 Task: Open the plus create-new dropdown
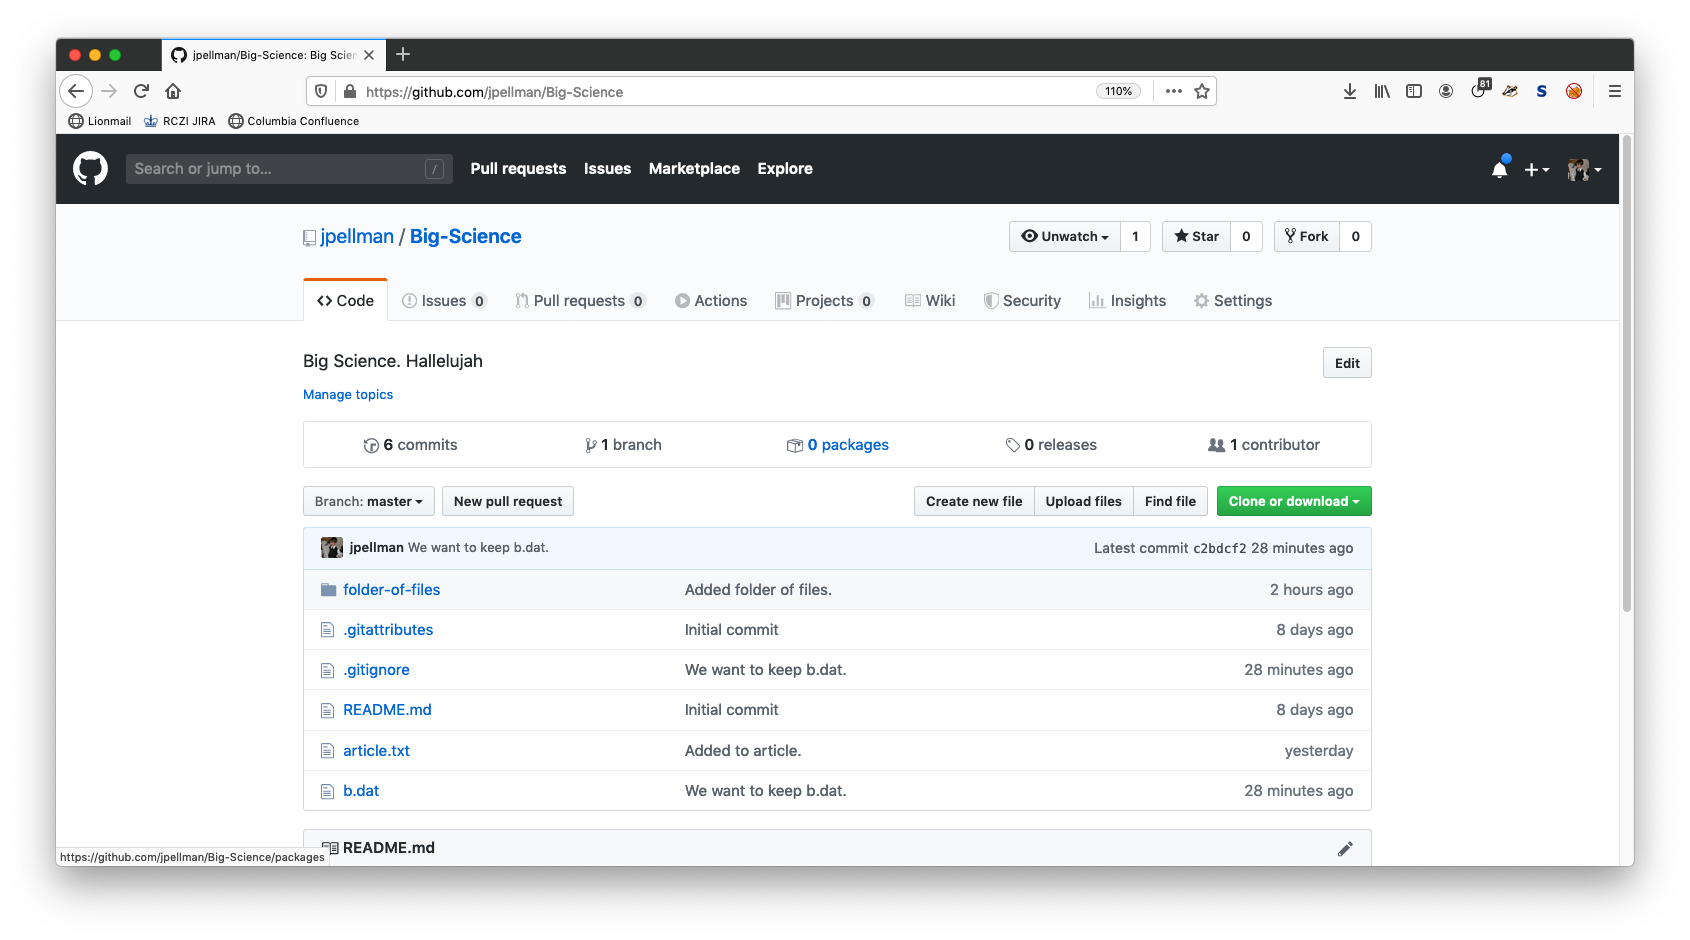pos(1536,170)
